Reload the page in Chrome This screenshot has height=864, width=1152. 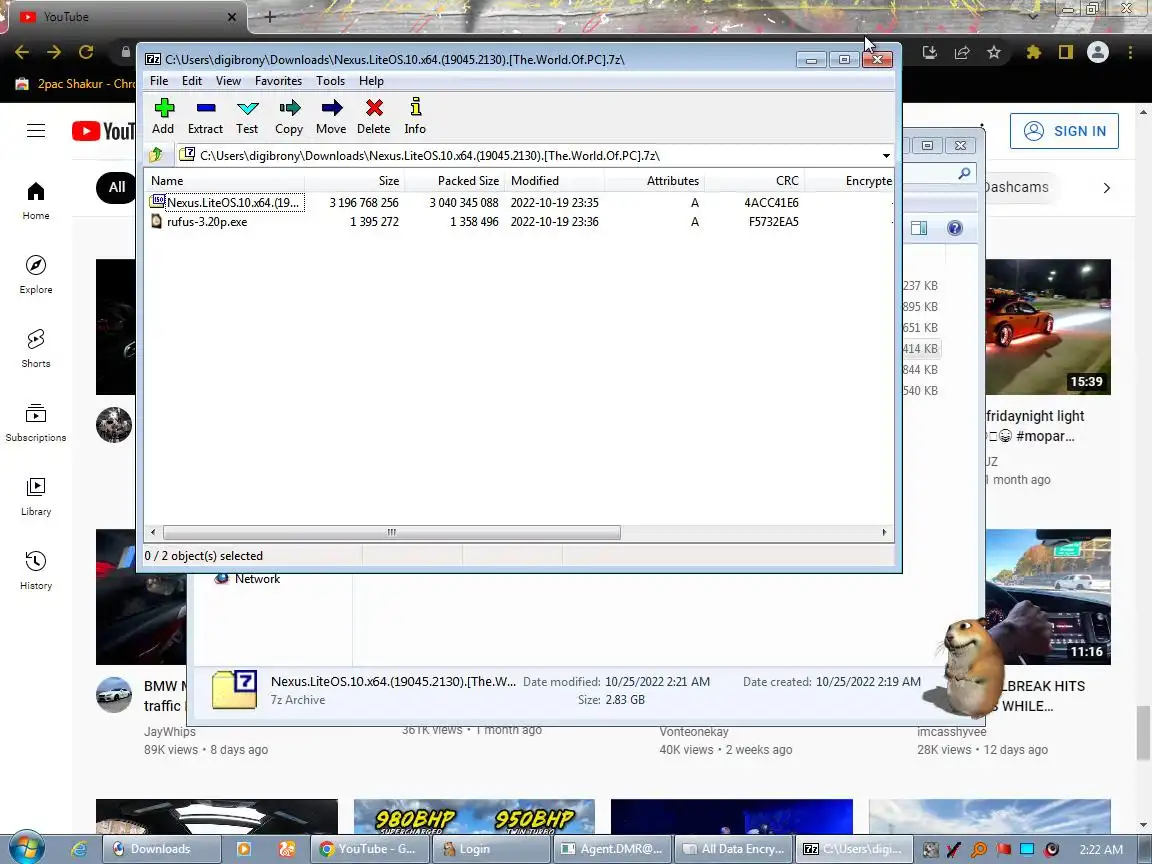coord(86,52)
